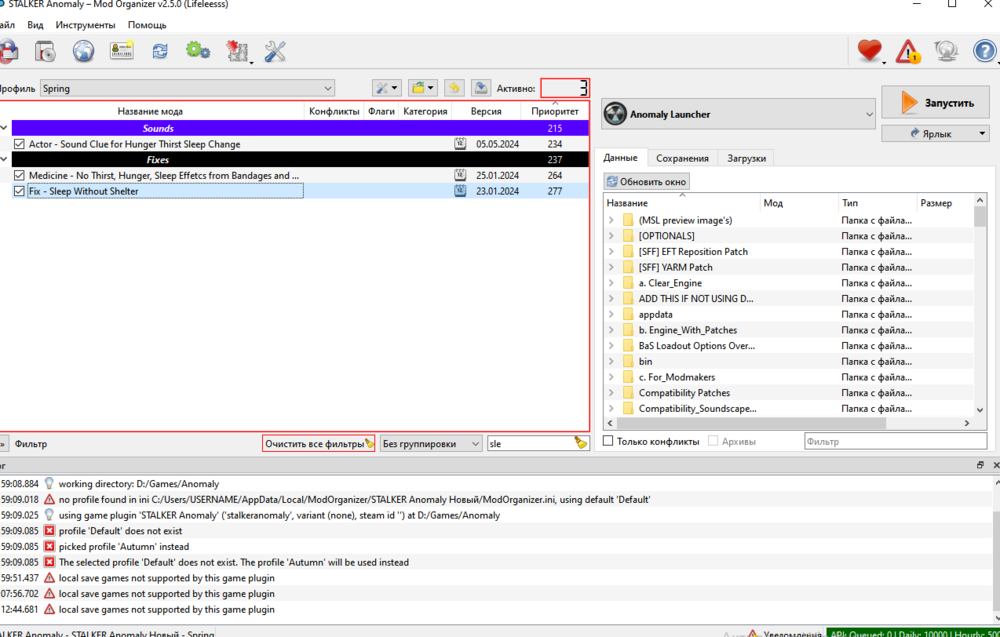The height and width of the screenshot is (637, 1000).
Task: Open the Nexus website globe icon
Action: [83, 51]
